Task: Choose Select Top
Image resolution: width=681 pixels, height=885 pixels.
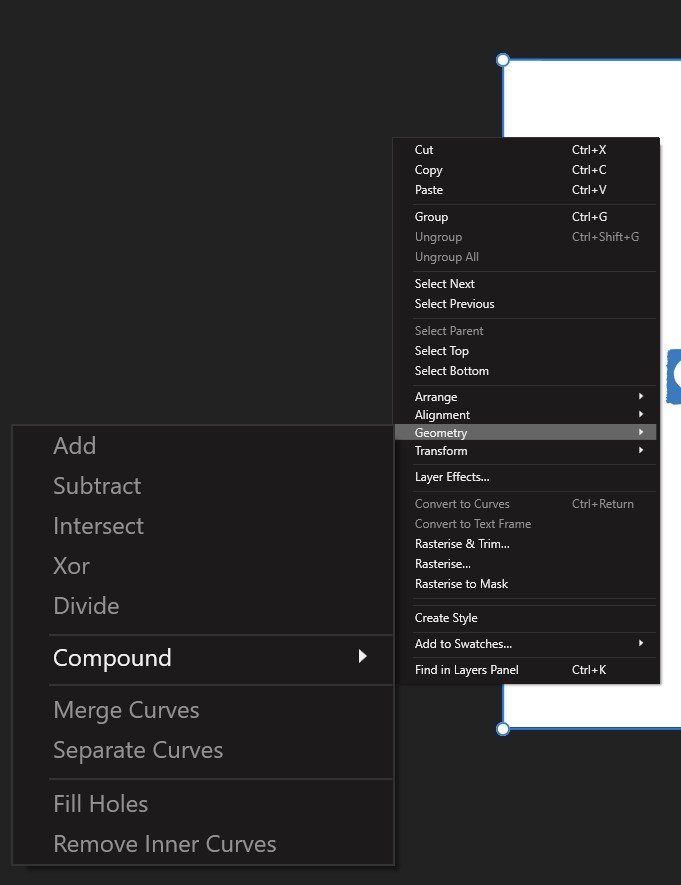Action: pos(526,351)
